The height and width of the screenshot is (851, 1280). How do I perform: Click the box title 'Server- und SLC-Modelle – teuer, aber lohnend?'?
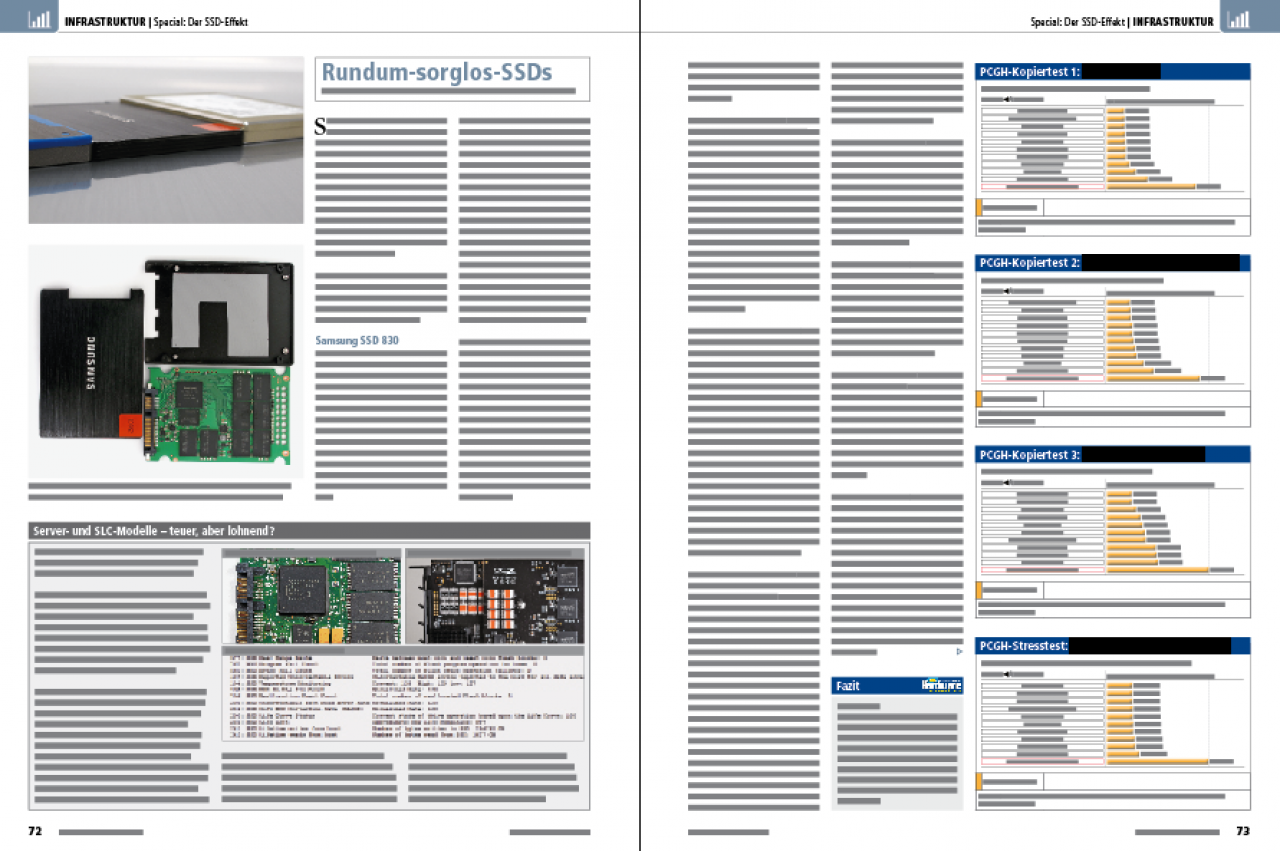click(x=153, y=531)
